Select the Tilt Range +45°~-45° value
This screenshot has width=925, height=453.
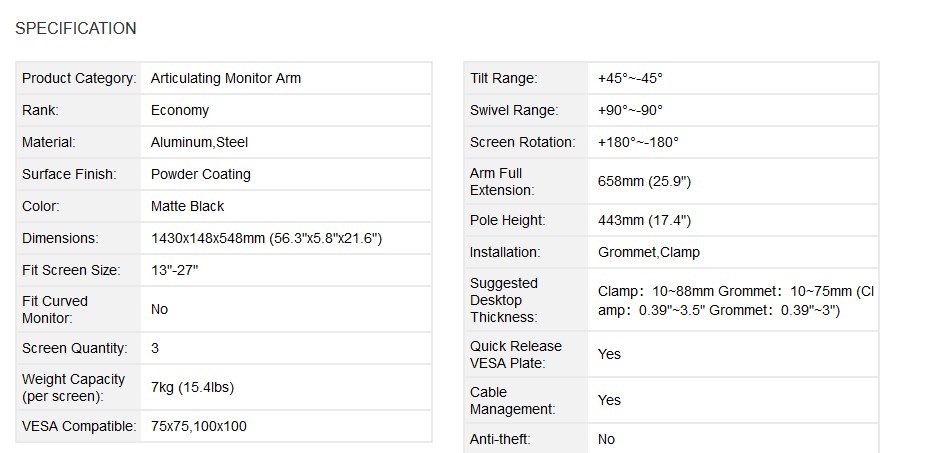click(630, 78)
